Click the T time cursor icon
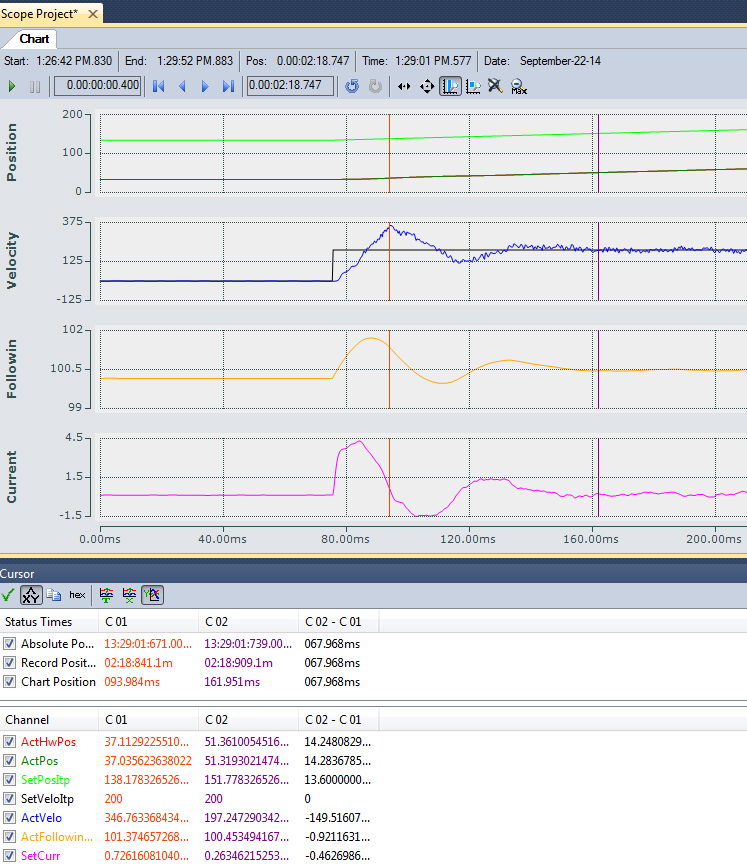Viewport: 747px width, 867px height. 106,595
